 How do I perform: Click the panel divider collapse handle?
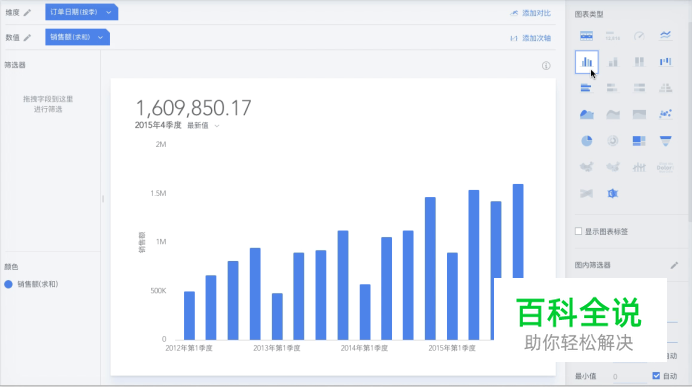pos(103,199)
